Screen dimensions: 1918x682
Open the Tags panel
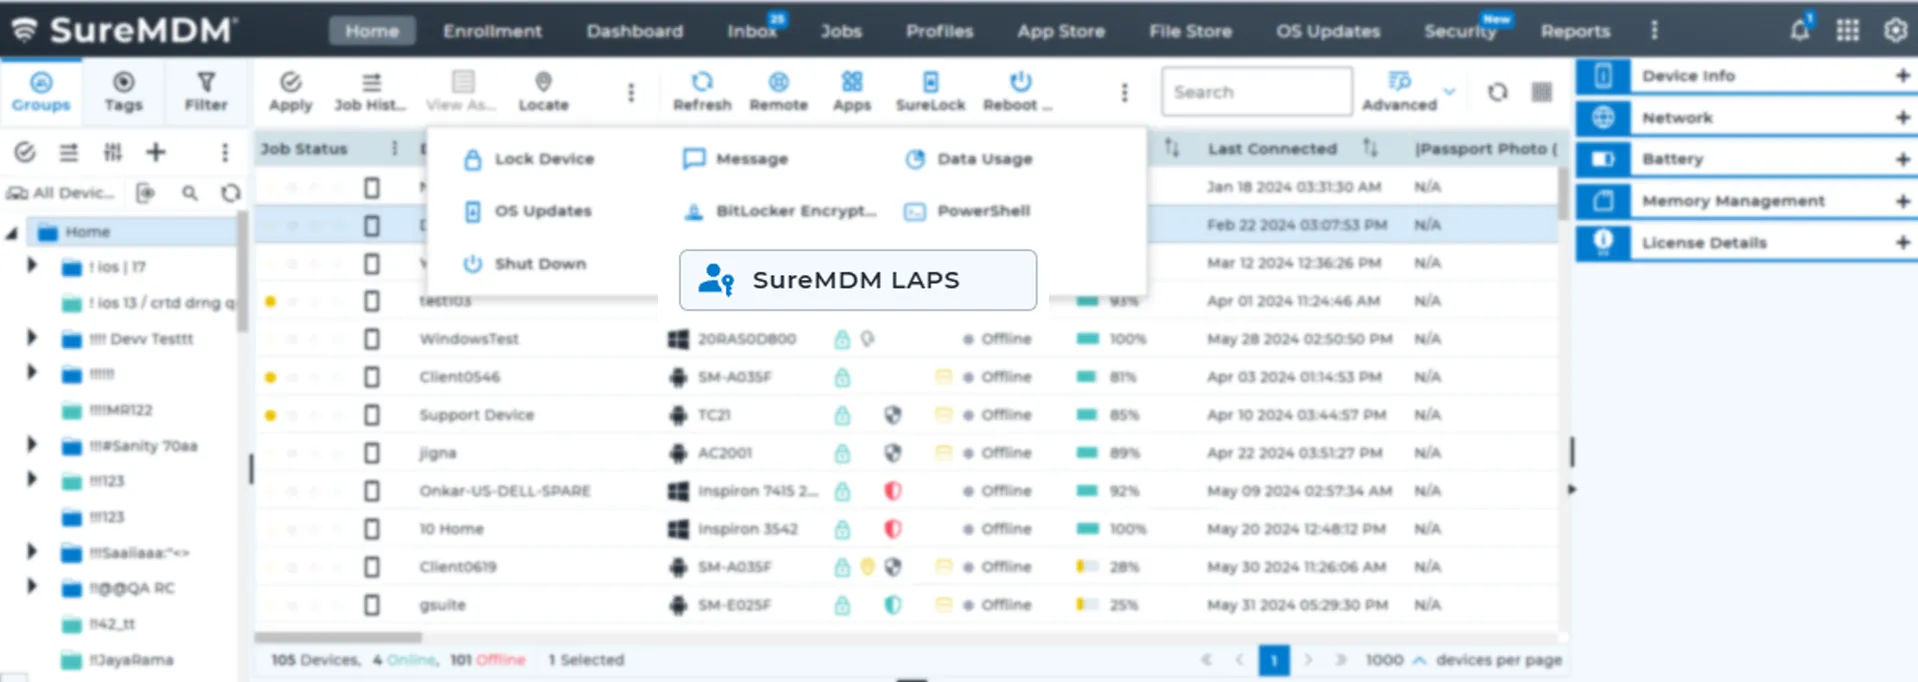pyautogui.click(x=123, y=91)
